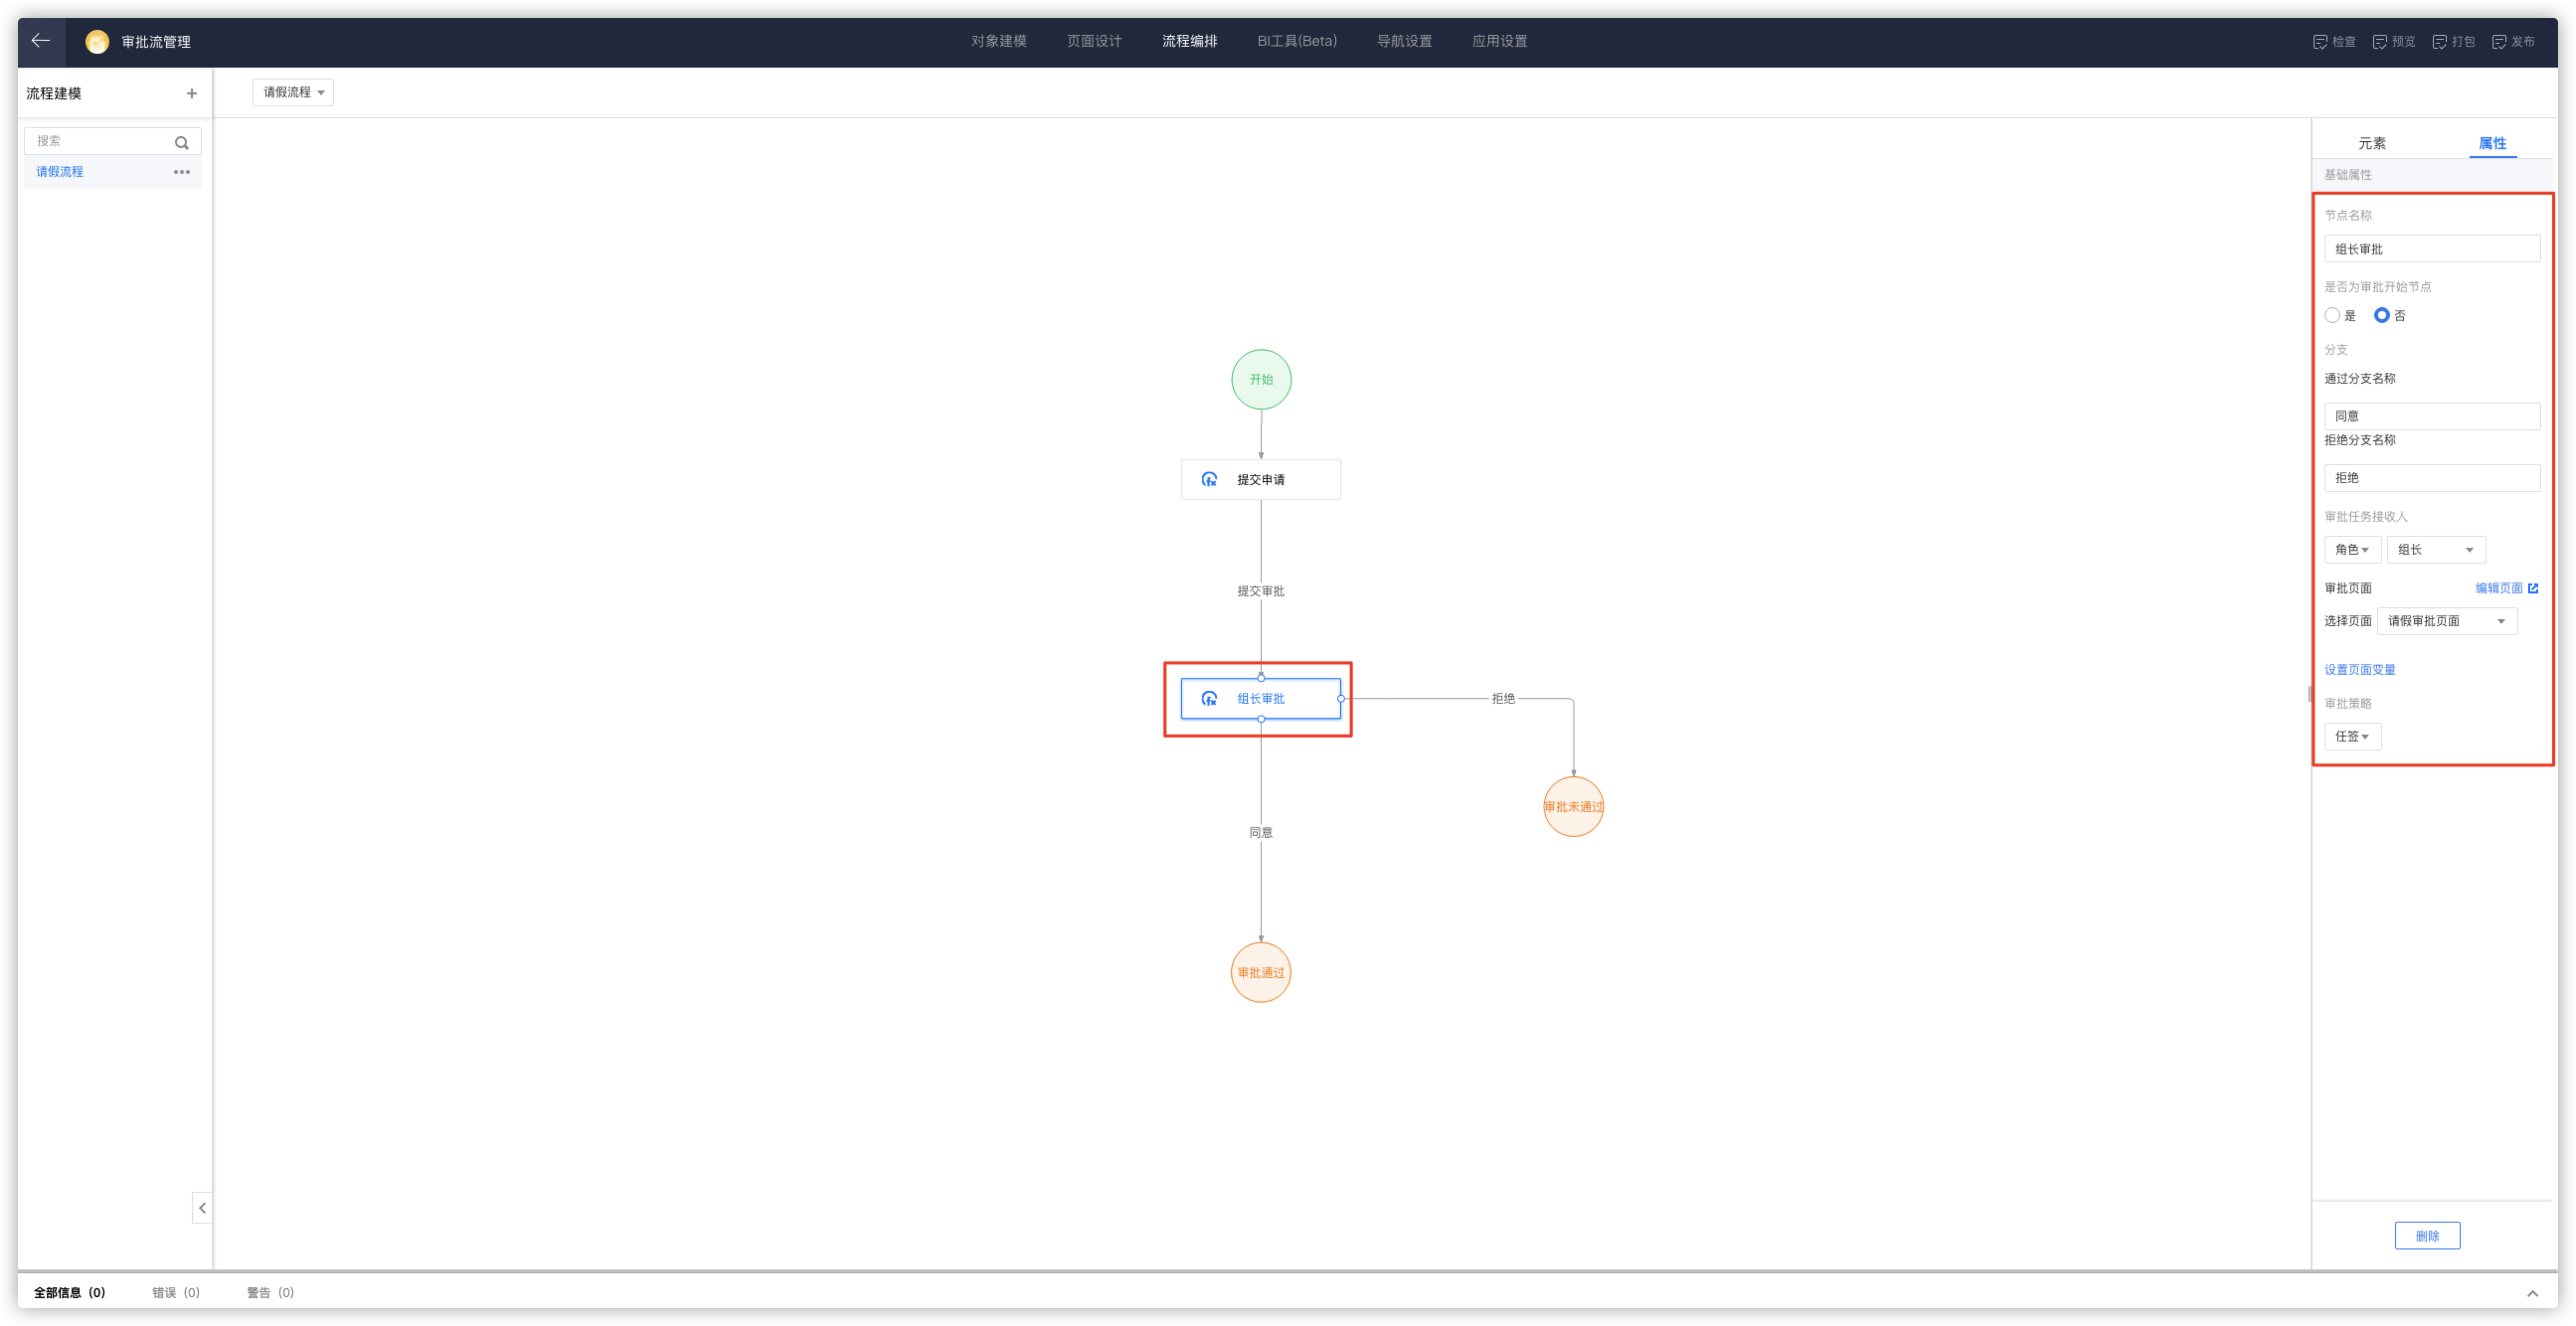
Task: Open the 请假流程 process dropdown
Action: [292, 92]
